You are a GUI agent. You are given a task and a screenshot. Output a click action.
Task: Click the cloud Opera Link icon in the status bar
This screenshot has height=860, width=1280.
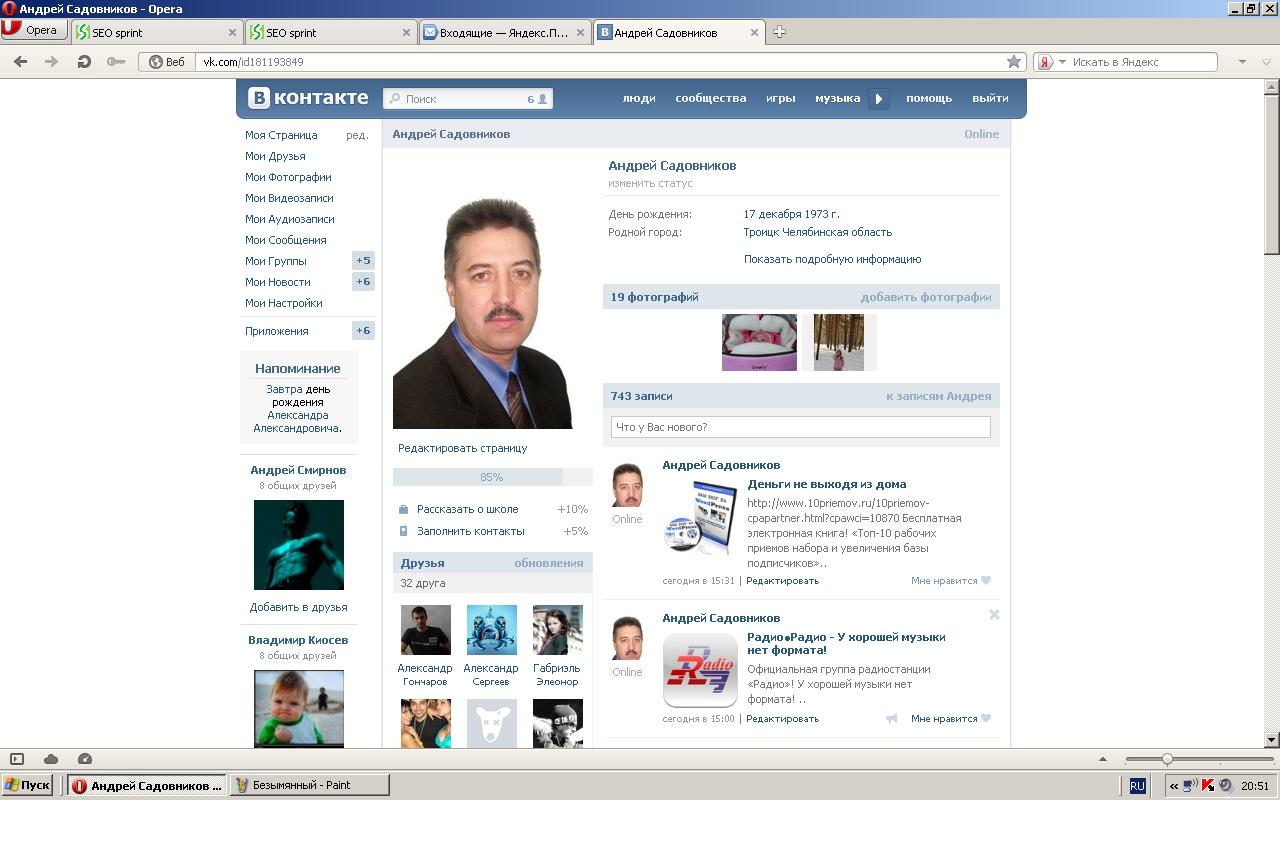[51, 759]
